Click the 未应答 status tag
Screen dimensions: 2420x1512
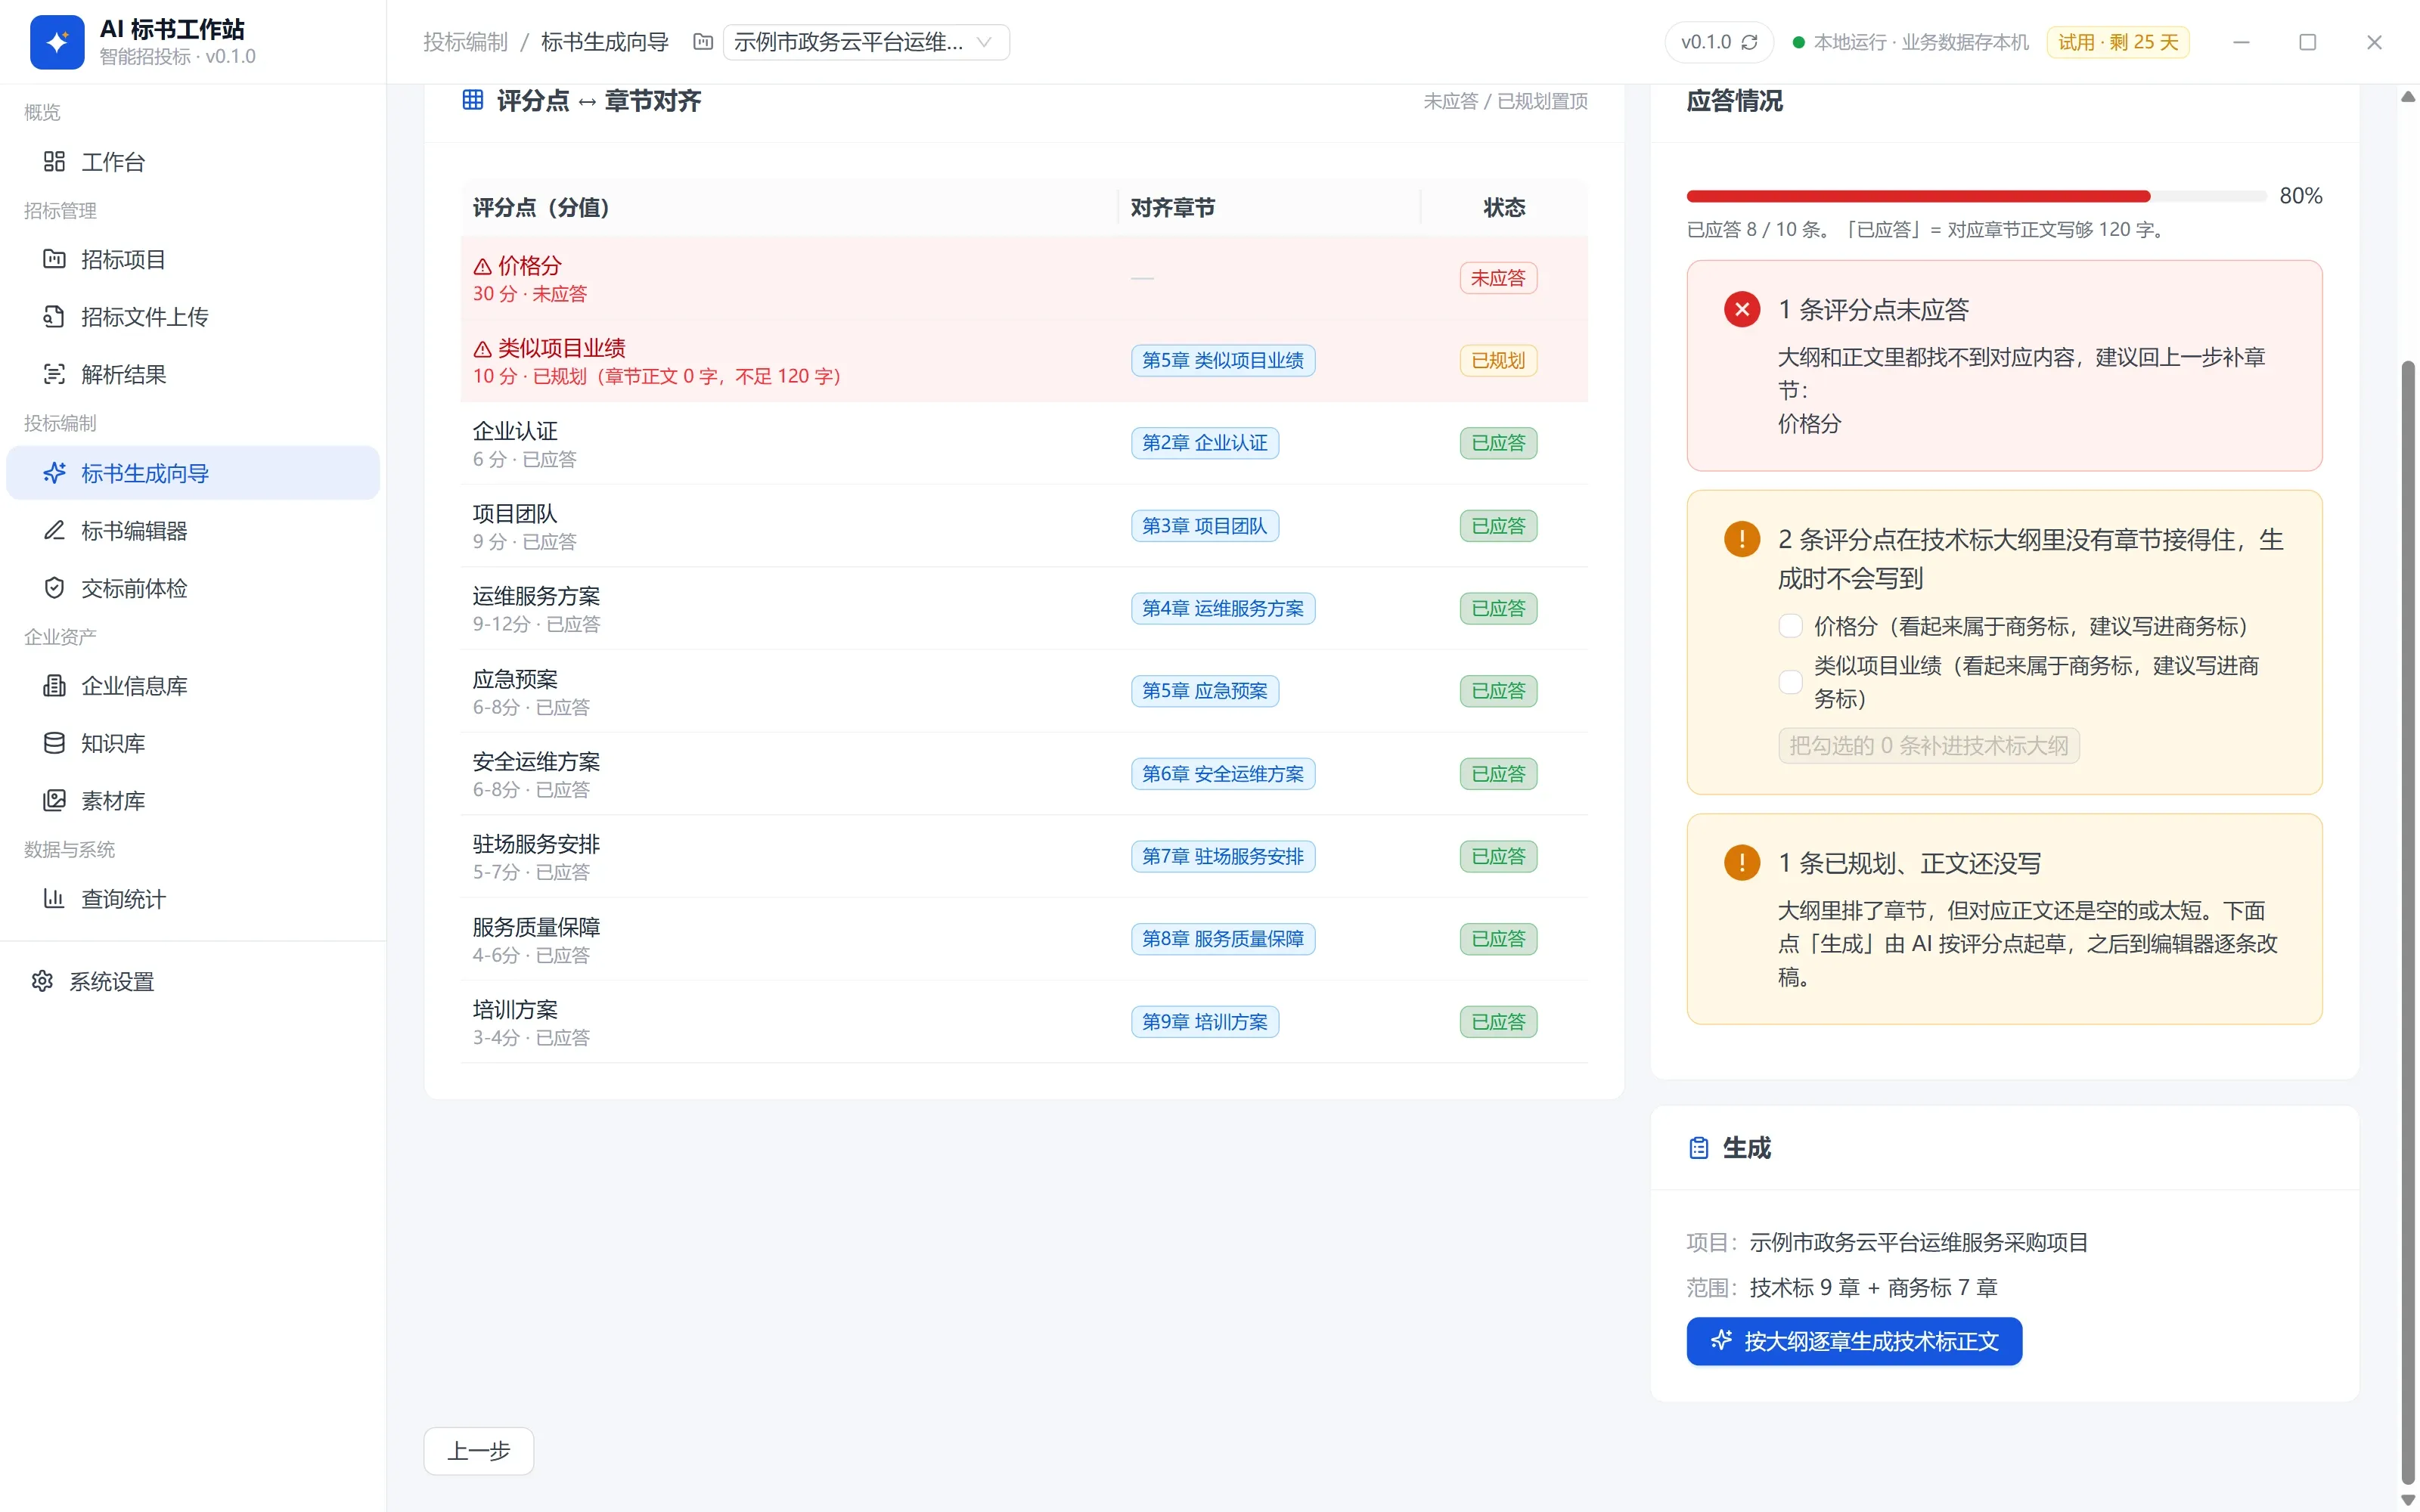click(x=1498, y=278)
